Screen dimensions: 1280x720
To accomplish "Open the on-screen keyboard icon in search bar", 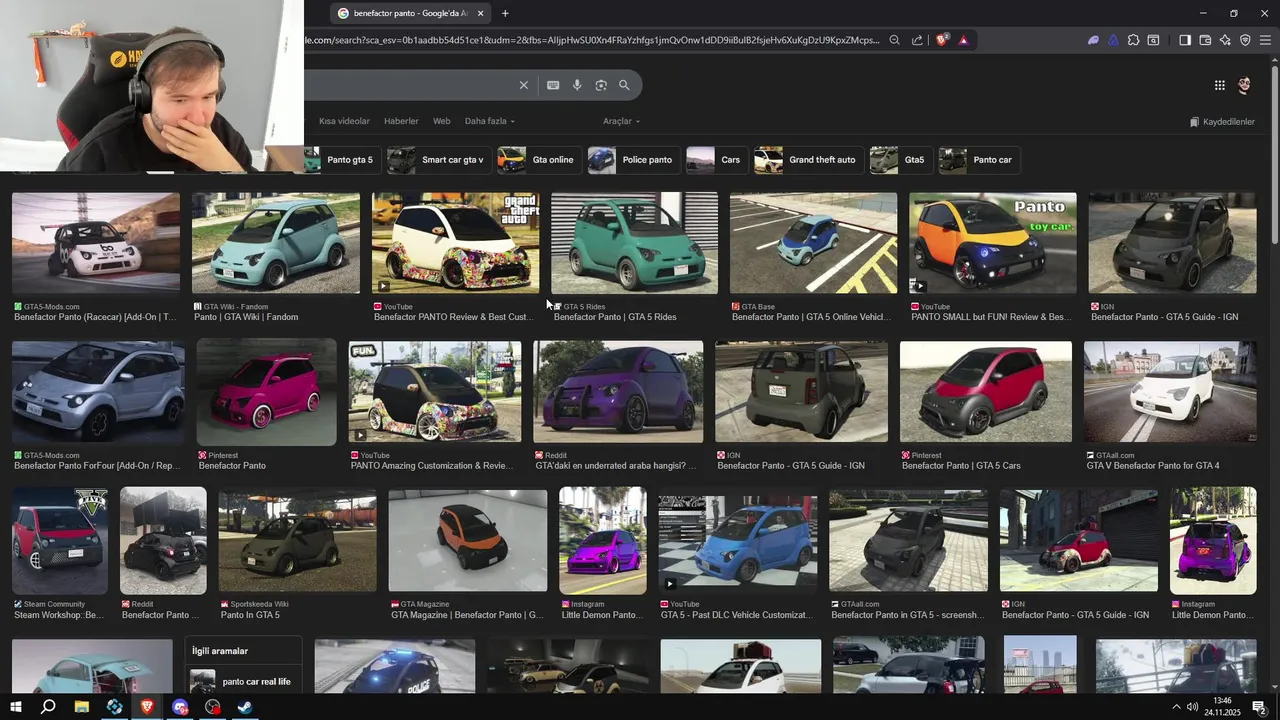I will click(553, 85).
